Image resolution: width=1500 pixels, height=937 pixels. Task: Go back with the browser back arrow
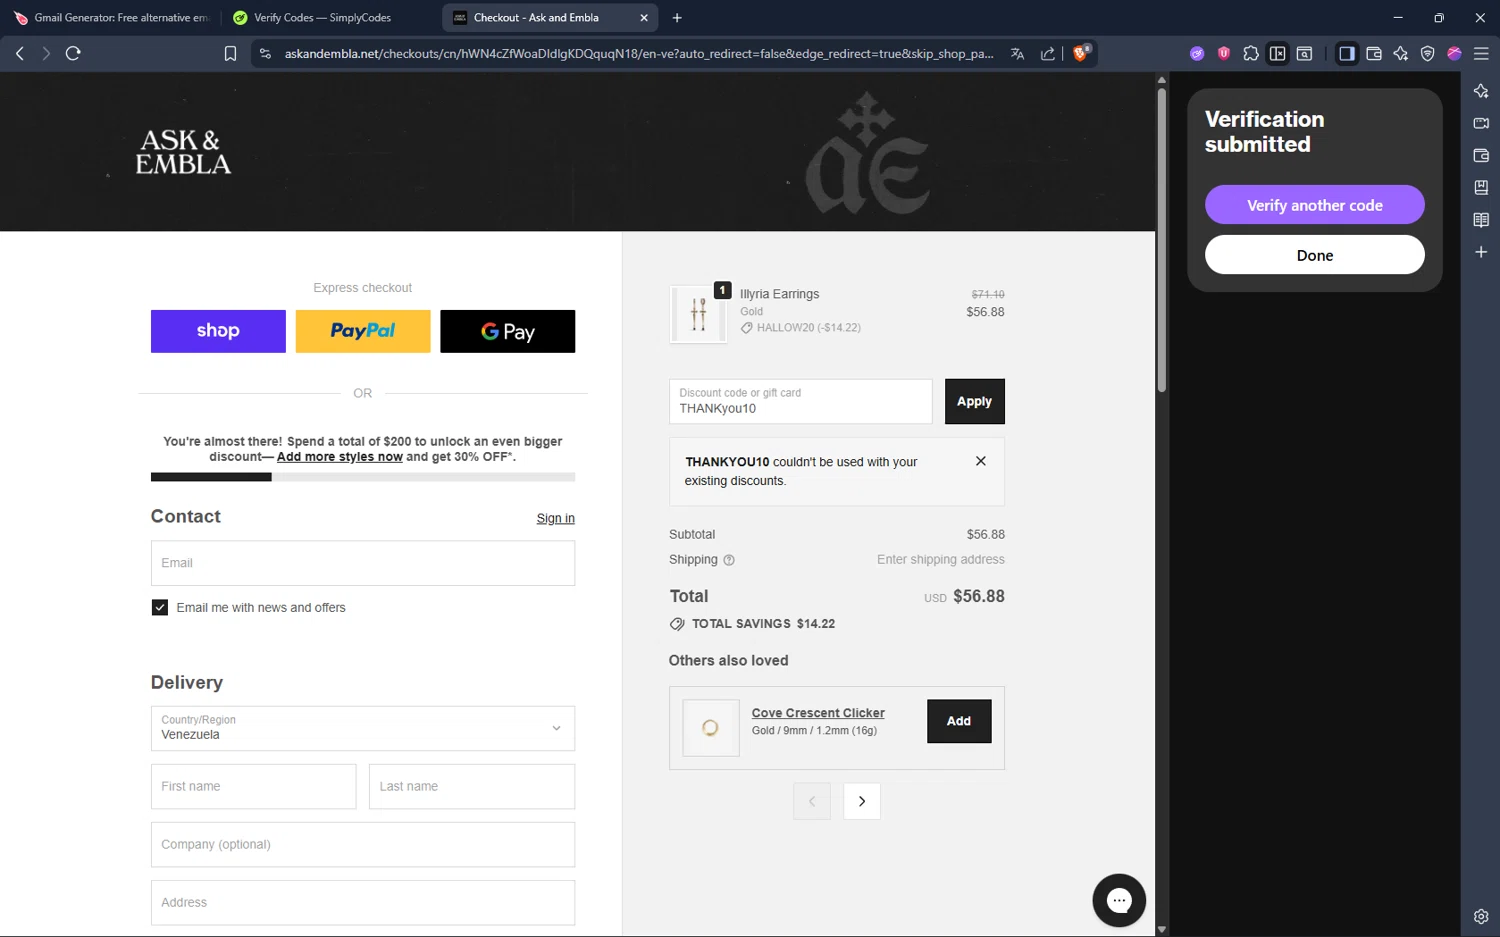[20, 54]
